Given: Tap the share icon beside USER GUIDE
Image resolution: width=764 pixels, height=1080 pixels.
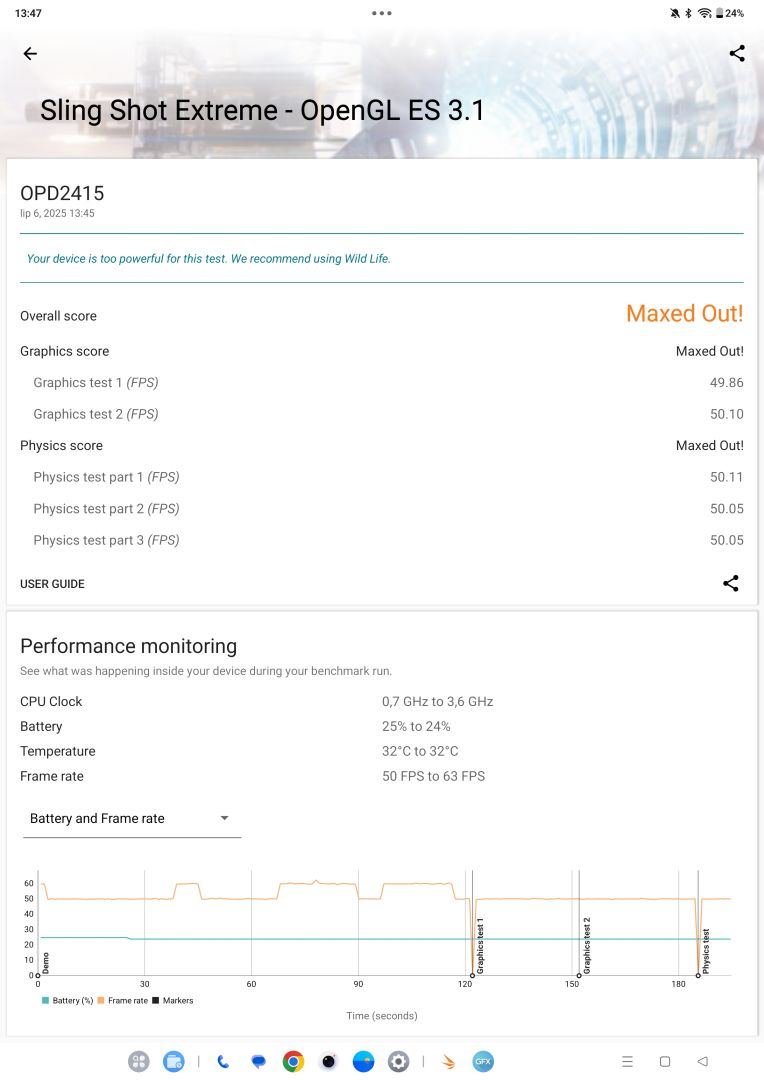Looking at the screenshot, I should (x=731, y=583).
